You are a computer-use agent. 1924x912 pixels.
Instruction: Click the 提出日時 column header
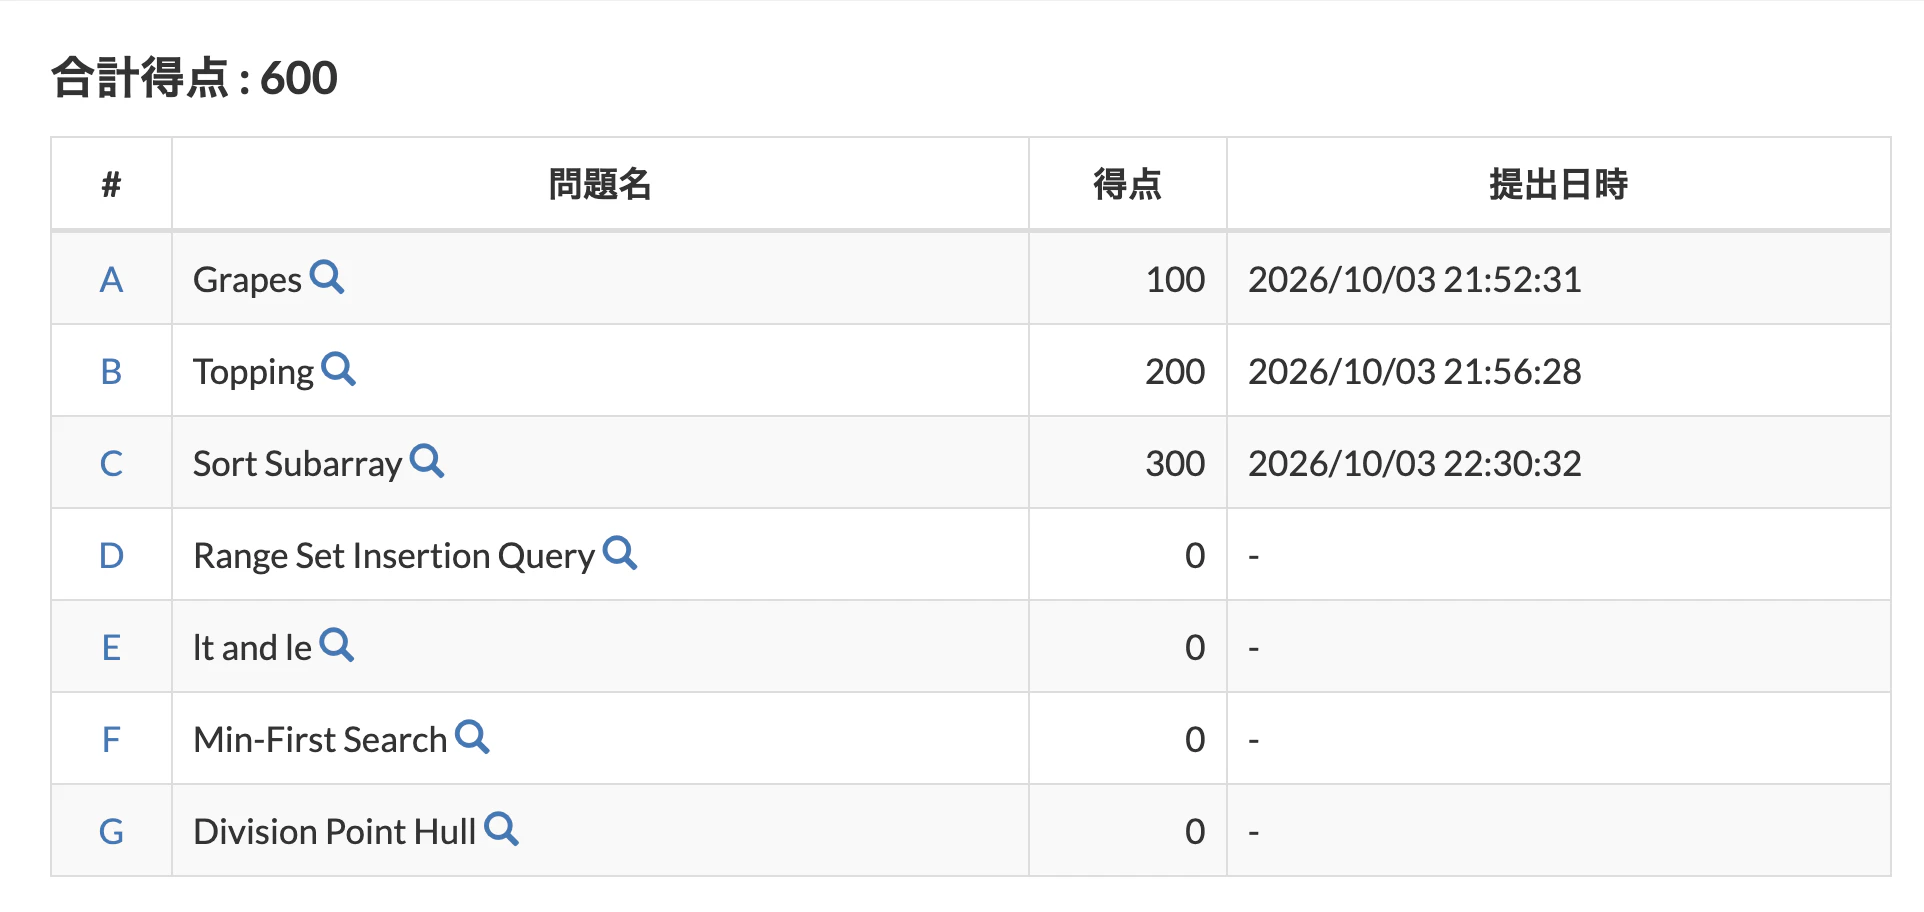tap(1558, 184)
